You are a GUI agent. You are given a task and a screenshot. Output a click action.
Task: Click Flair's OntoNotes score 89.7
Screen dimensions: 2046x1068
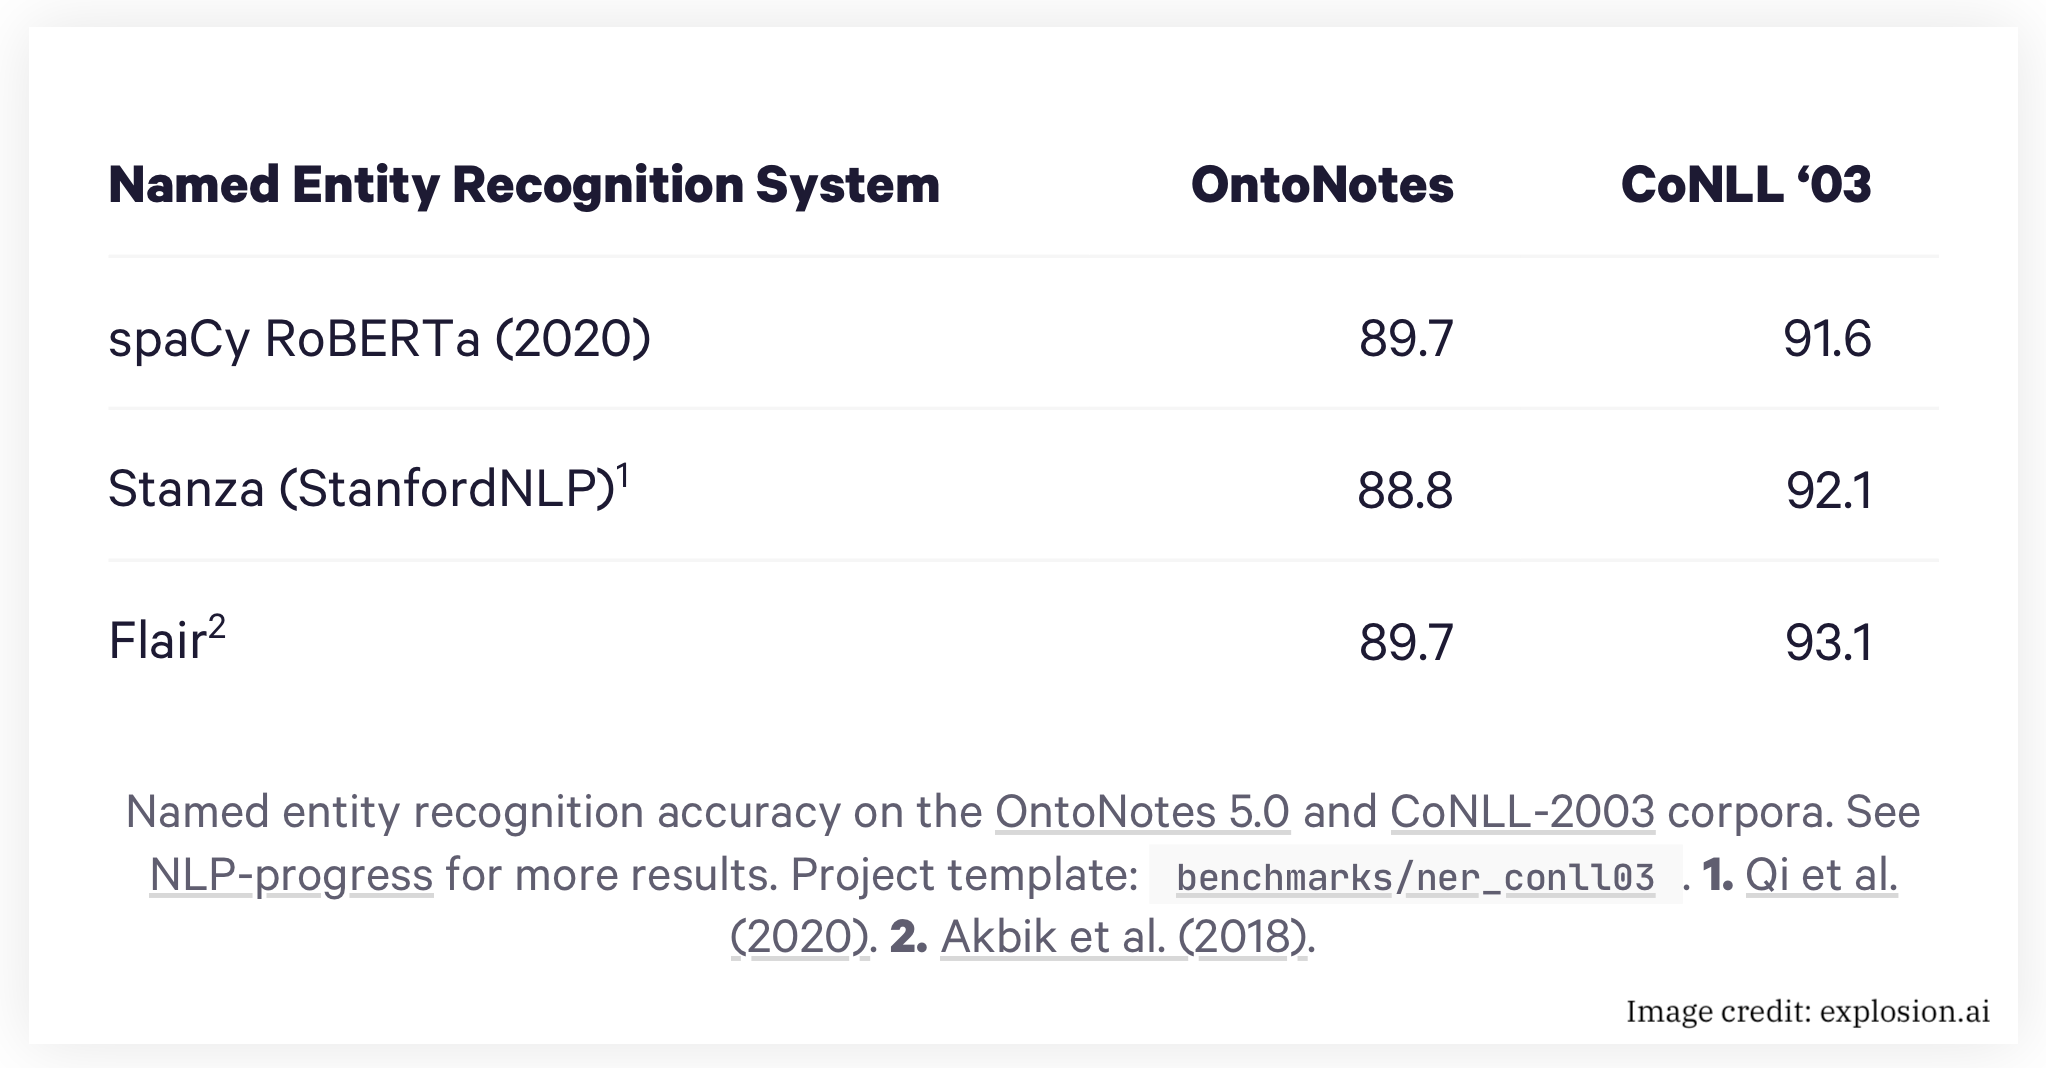tap(1405, 642)
